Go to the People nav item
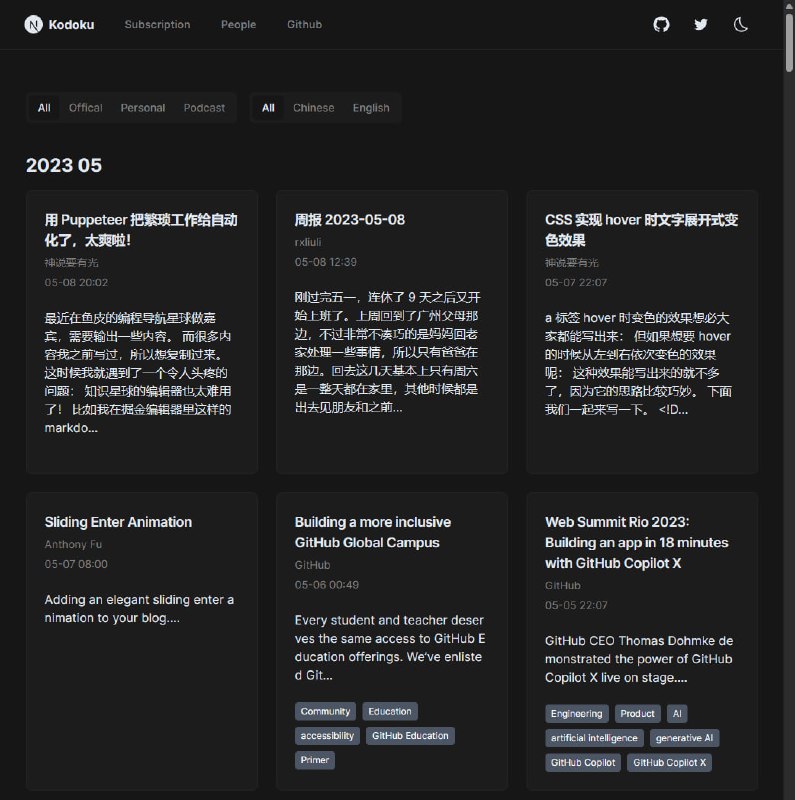Viewport: 795px width, 800px height. click(x=238, y=24)
